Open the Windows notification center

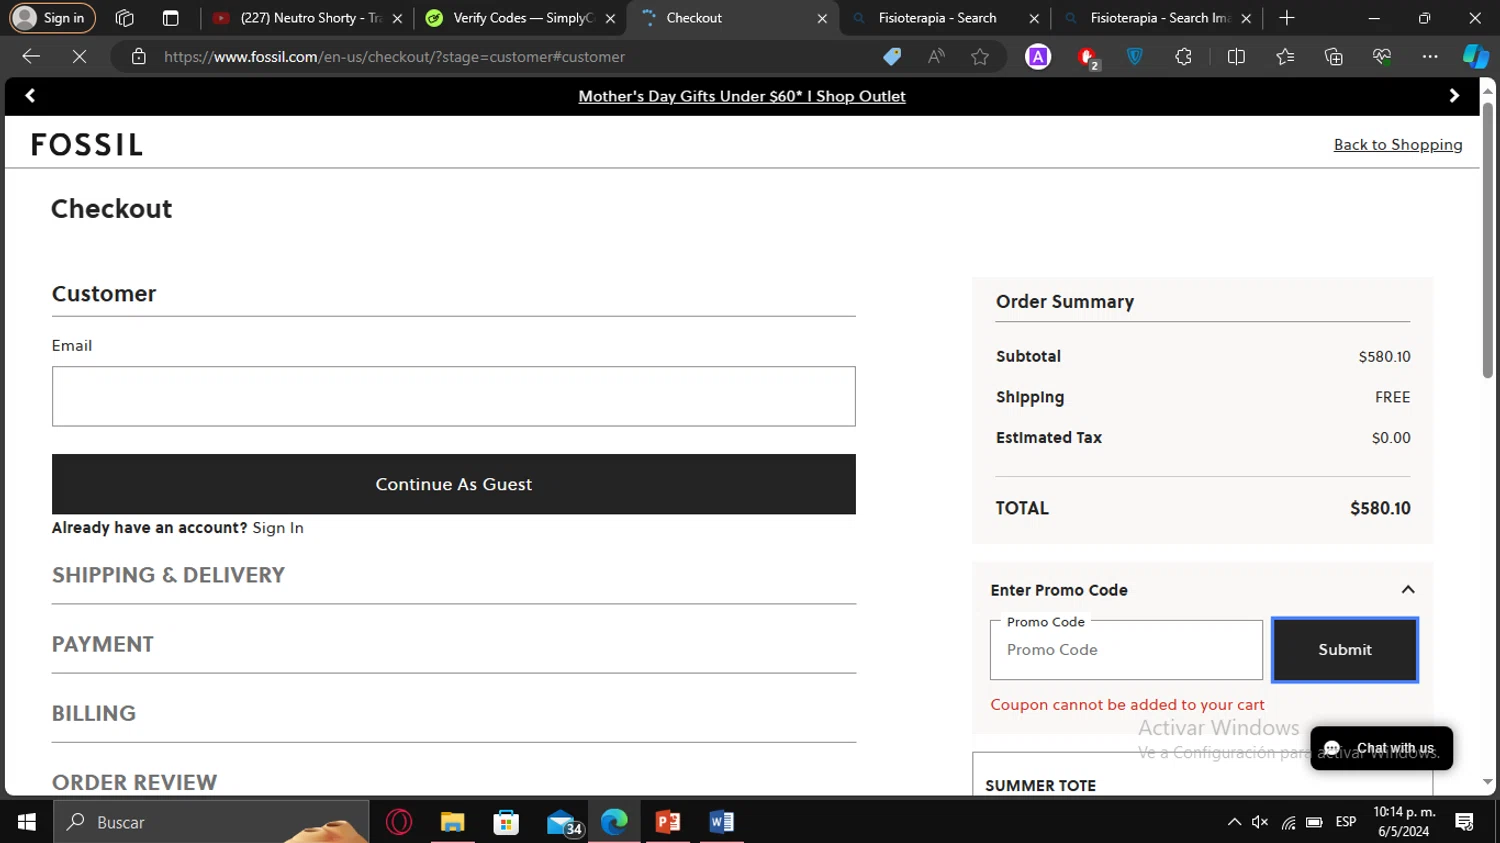coord(1465,822)
